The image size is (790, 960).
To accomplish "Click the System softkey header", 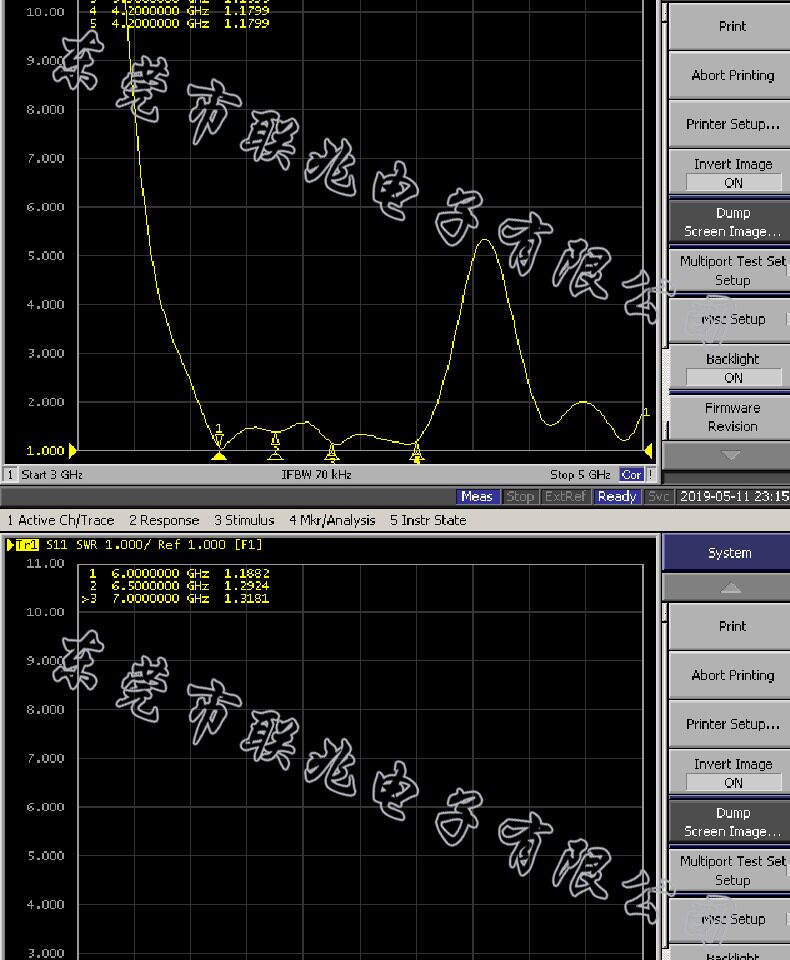I will [x=727, y=553].
